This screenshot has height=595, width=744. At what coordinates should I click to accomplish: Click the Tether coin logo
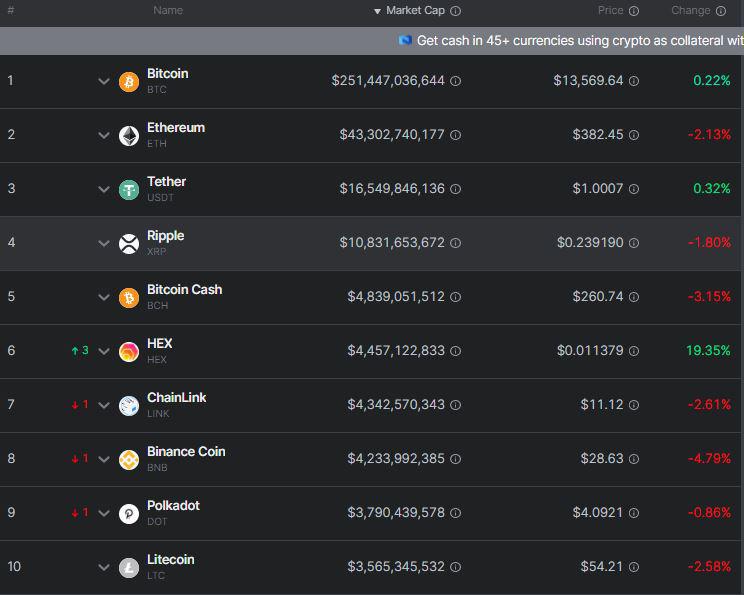[129, 190]
